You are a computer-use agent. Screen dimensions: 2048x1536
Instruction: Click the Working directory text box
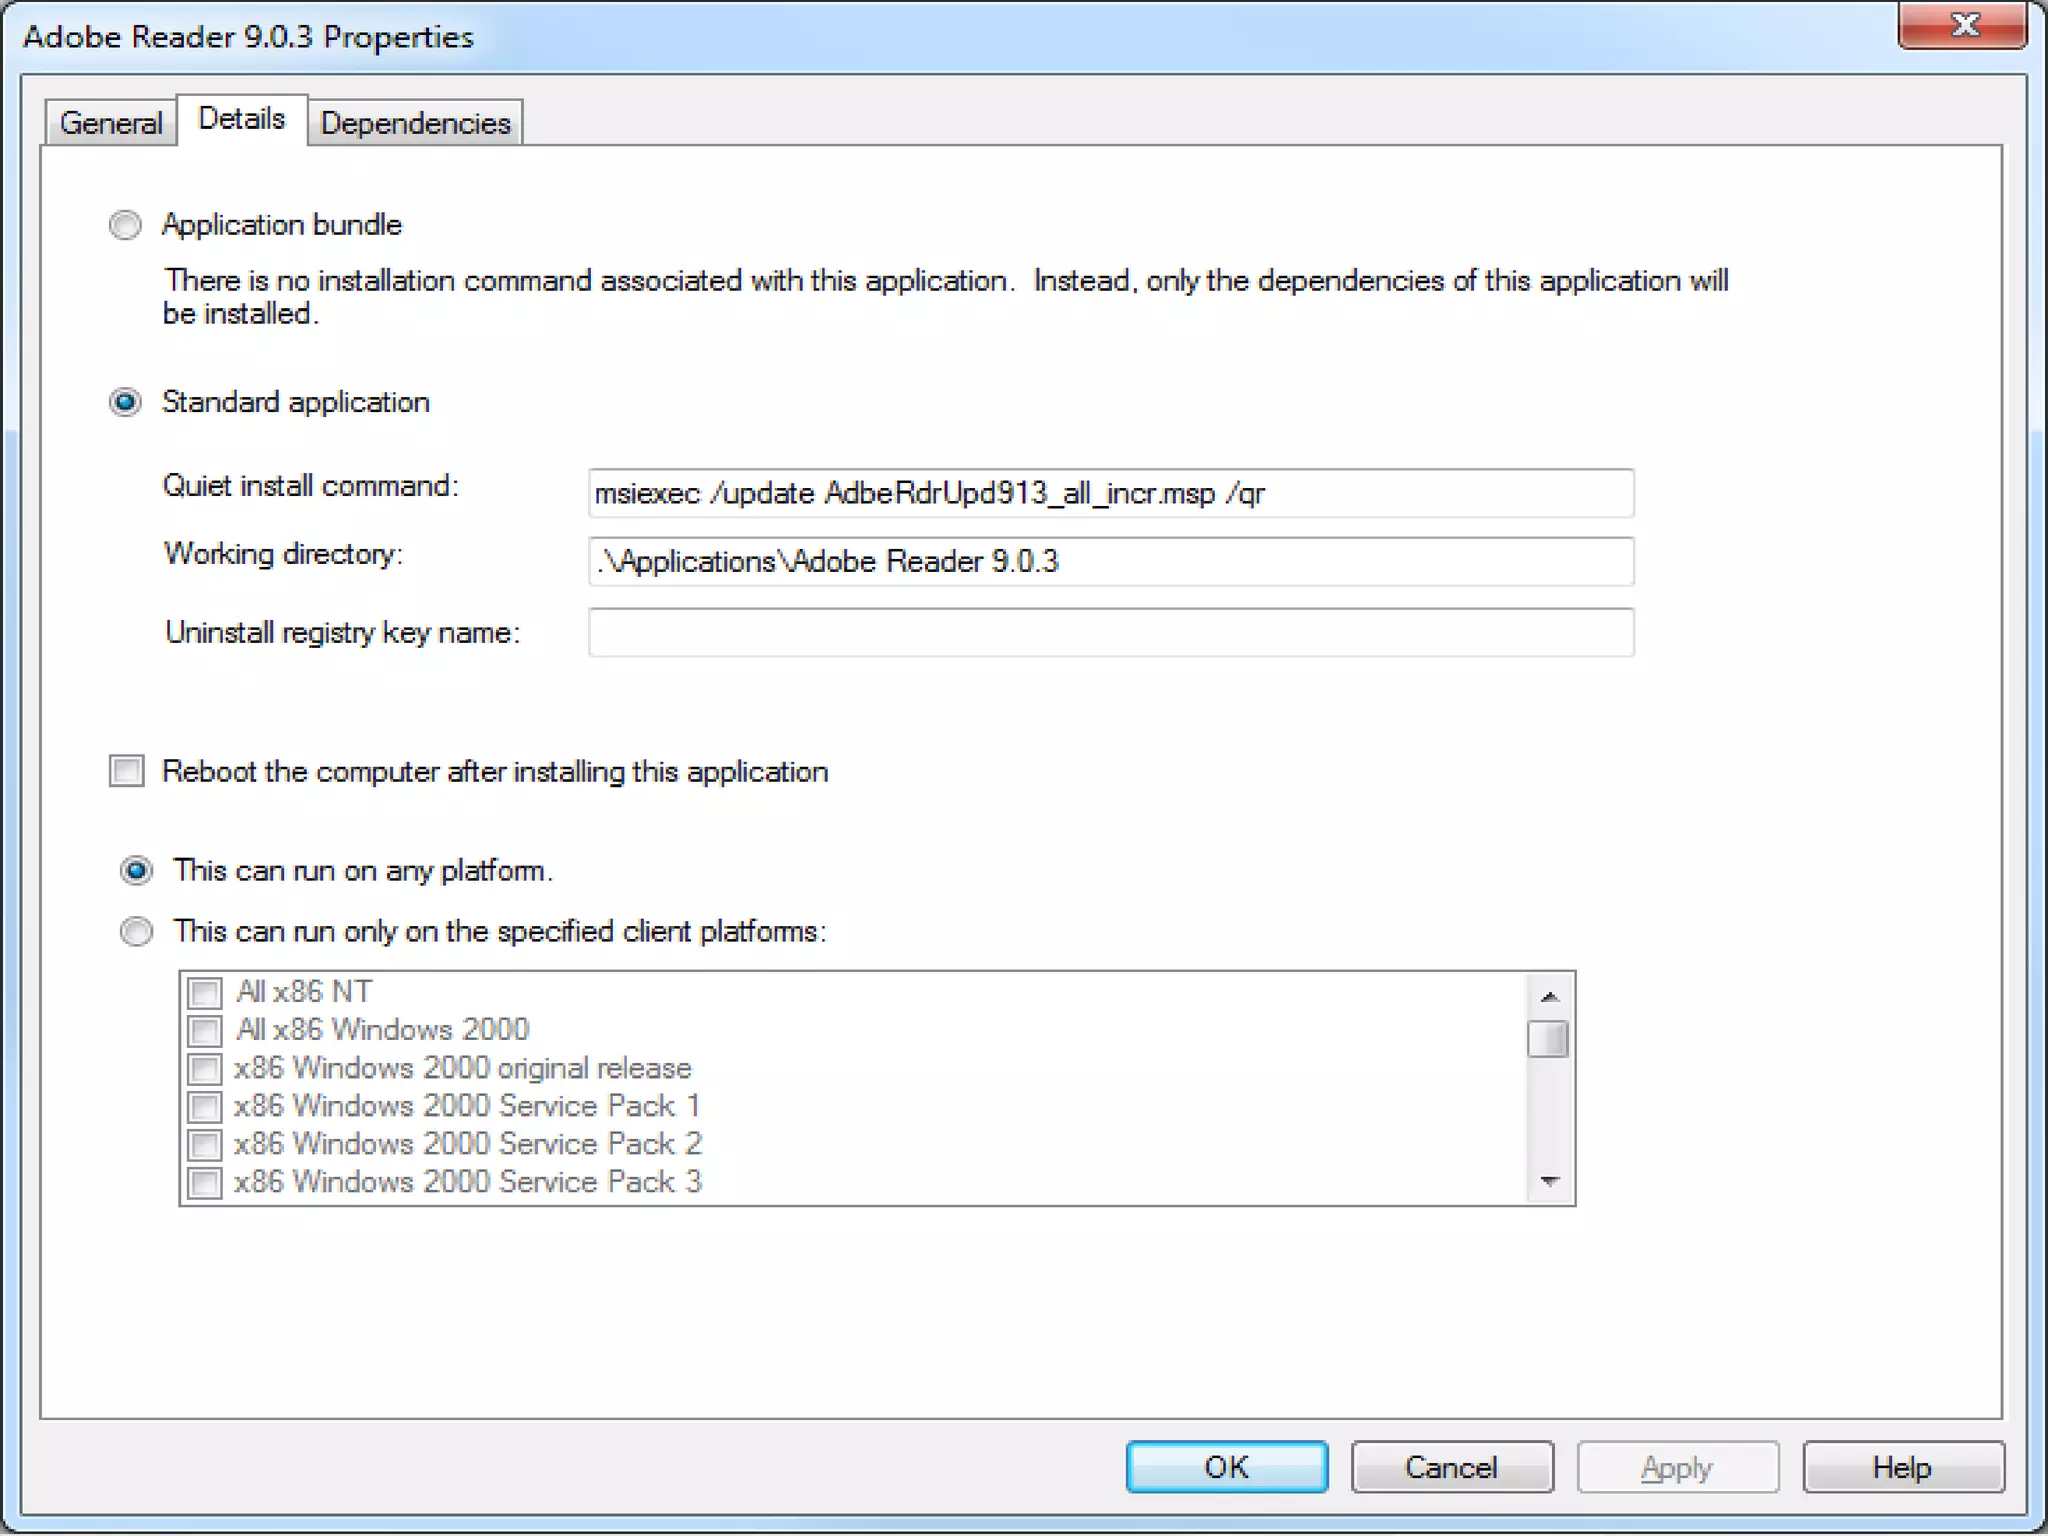[x=1110, y=562]
